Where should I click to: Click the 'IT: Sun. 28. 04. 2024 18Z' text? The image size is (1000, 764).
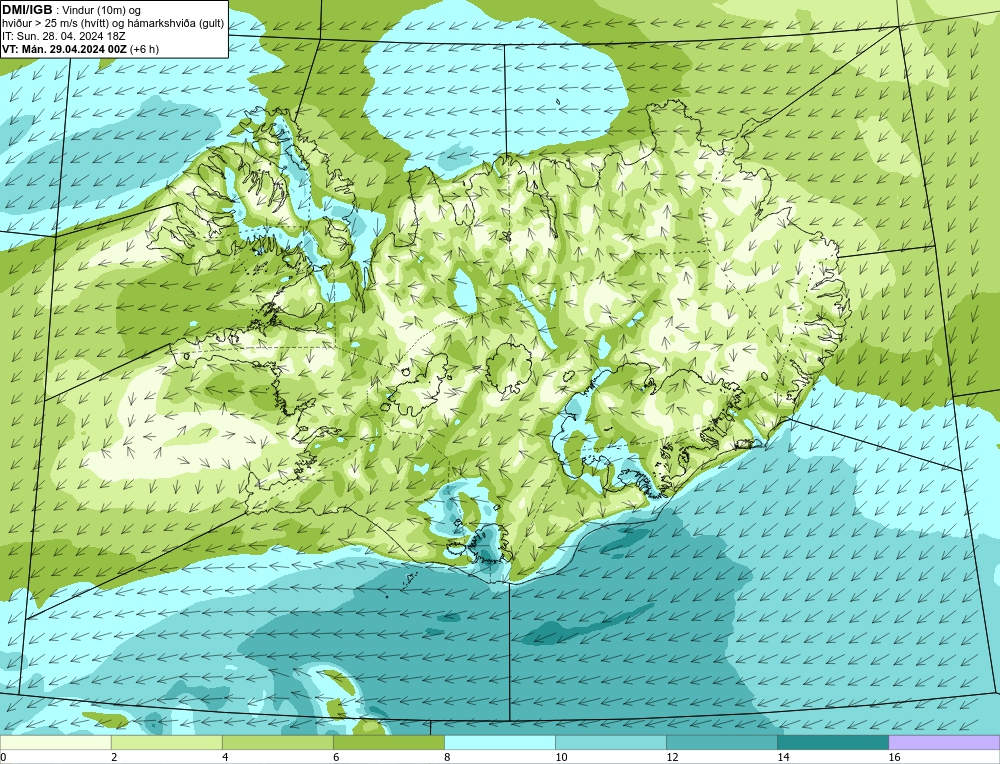(64, 36)
